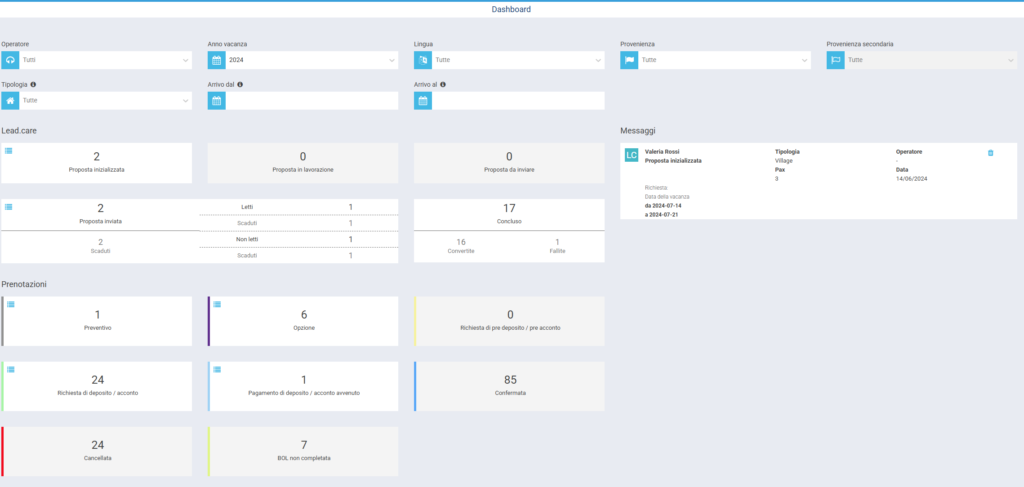Image resolution: width=1024 pixels, height=487 pixels.
Task: Open the Confermata bookings card
Action: click(509, 385)
